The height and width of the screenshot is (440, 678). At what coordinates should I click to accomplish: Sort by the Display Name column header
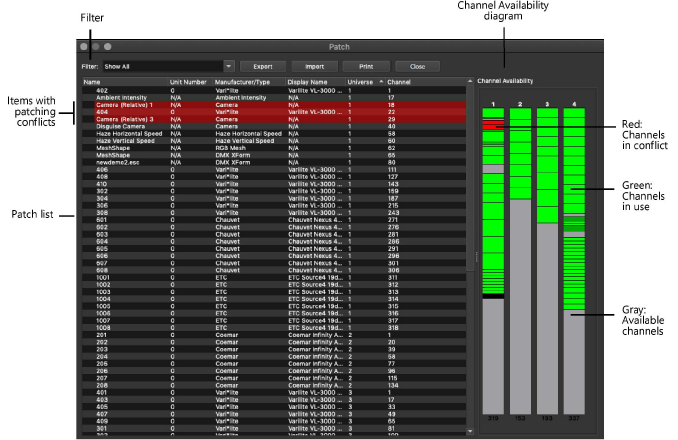(315, 82)
